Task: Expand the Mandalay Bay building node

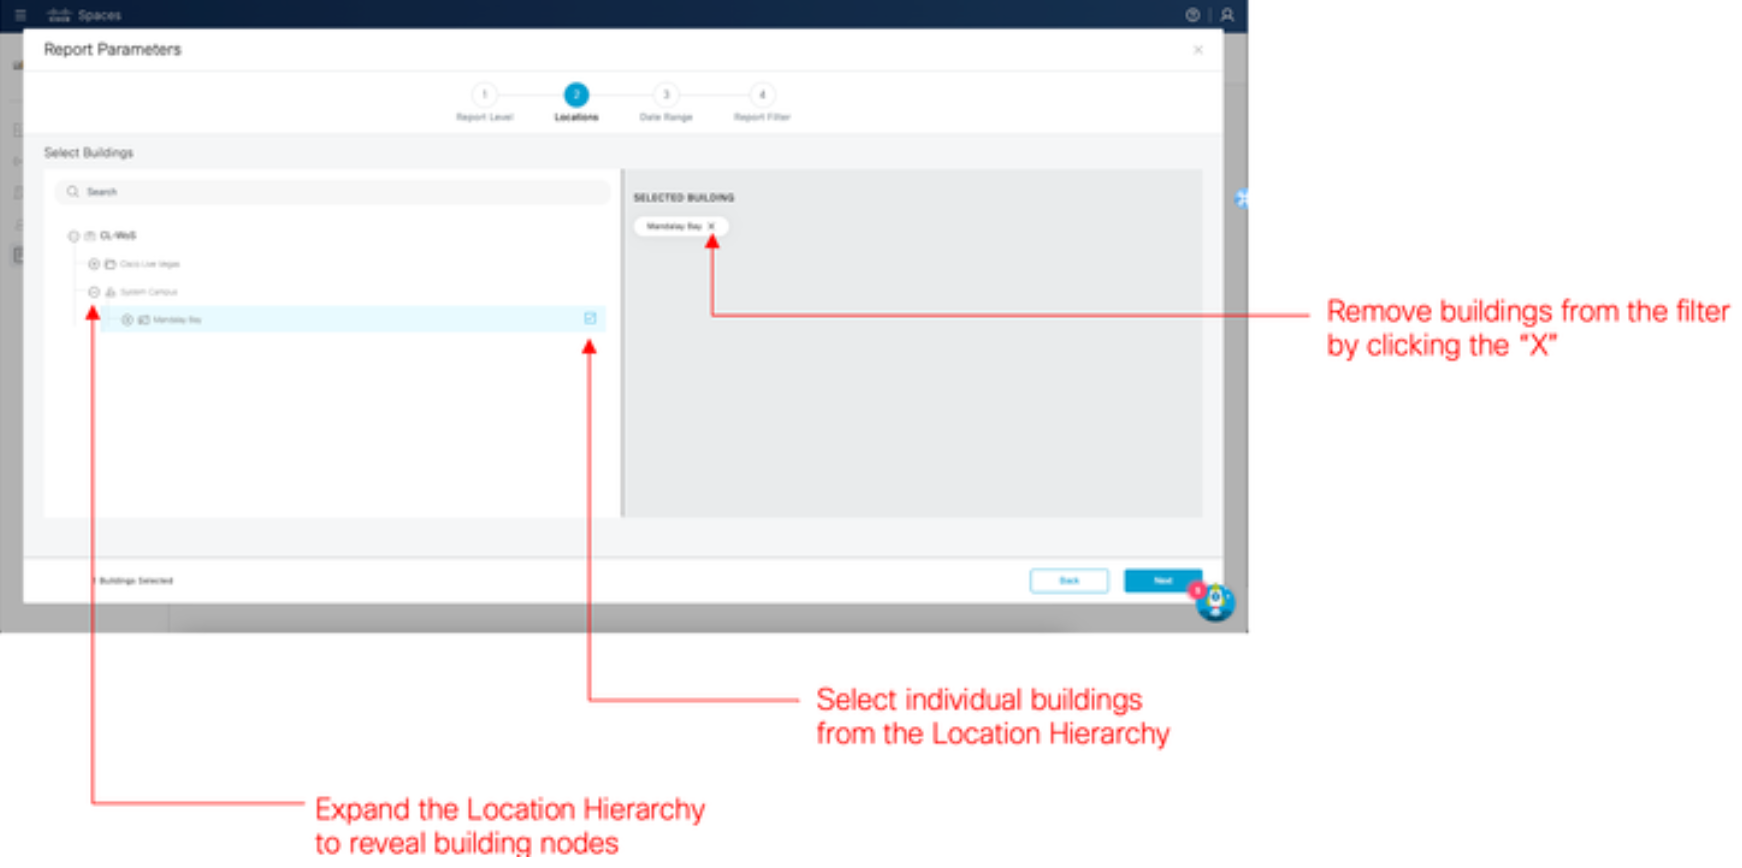Action: pos(127,320)
